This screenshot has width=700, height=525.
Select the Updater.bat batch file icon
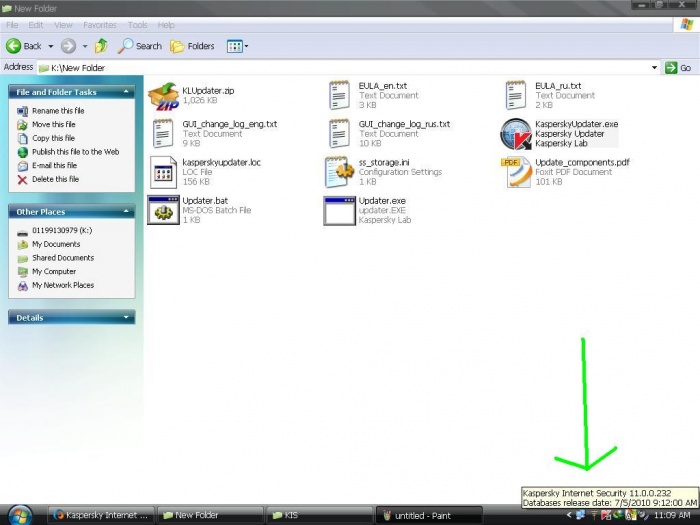click(163, 210)
